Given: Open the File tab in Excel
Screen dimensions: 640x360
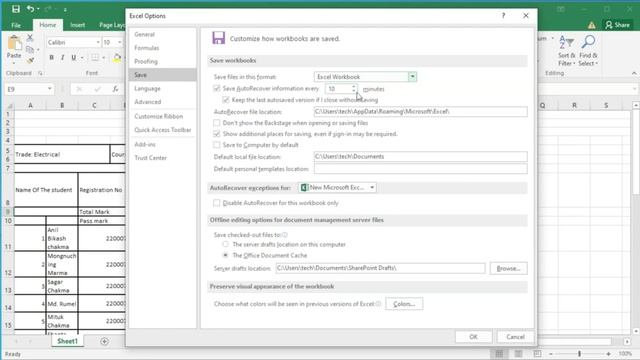Looking at the screenshot, I should 16,25.
